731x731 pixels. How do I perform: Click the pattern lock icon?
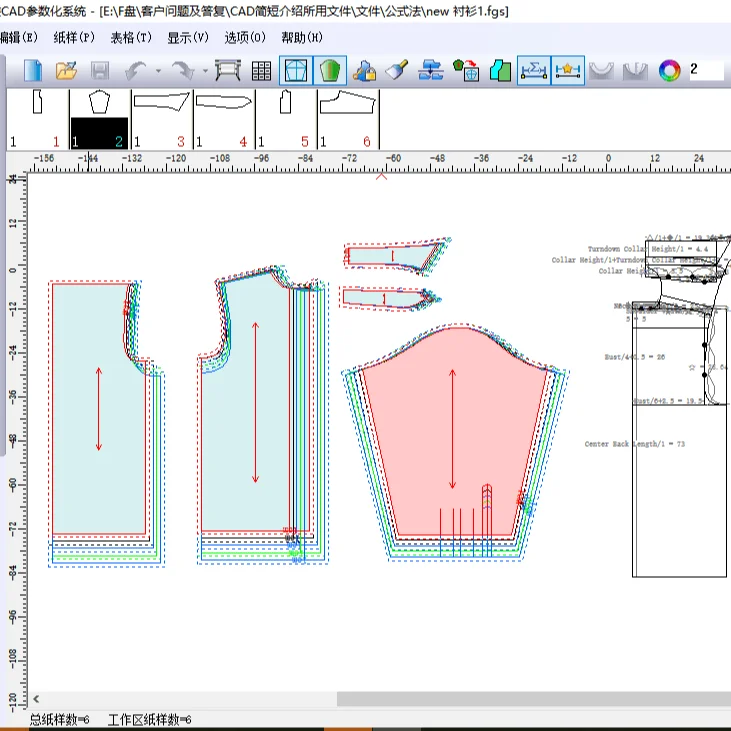[x=365, y=71]
